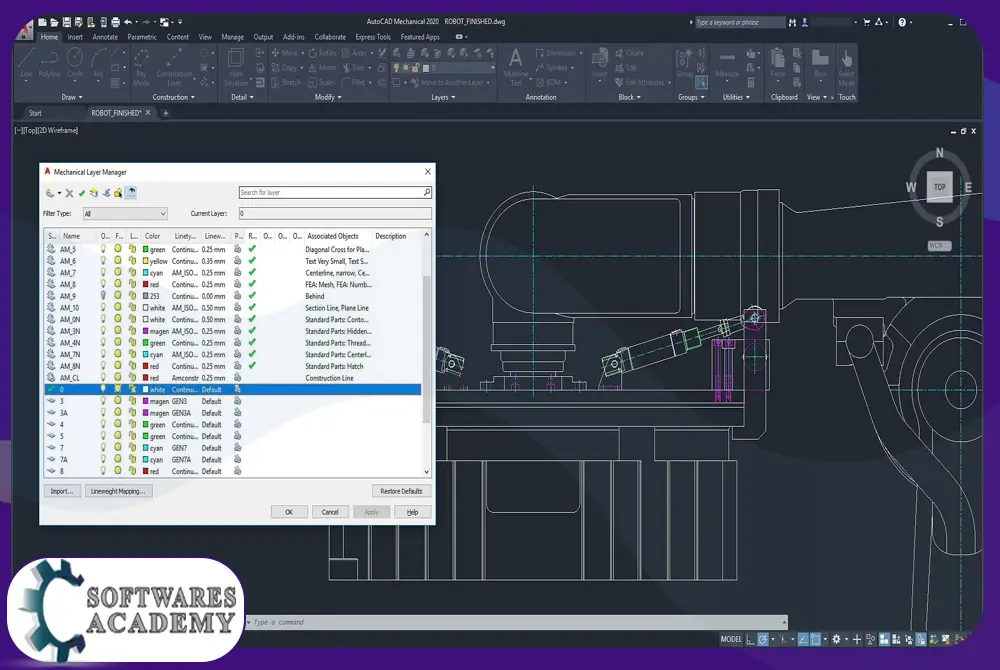Click the Restore Defaults button
This screenshot has height=670, width=1000.
pyautogui.click(x=401, y=491)
